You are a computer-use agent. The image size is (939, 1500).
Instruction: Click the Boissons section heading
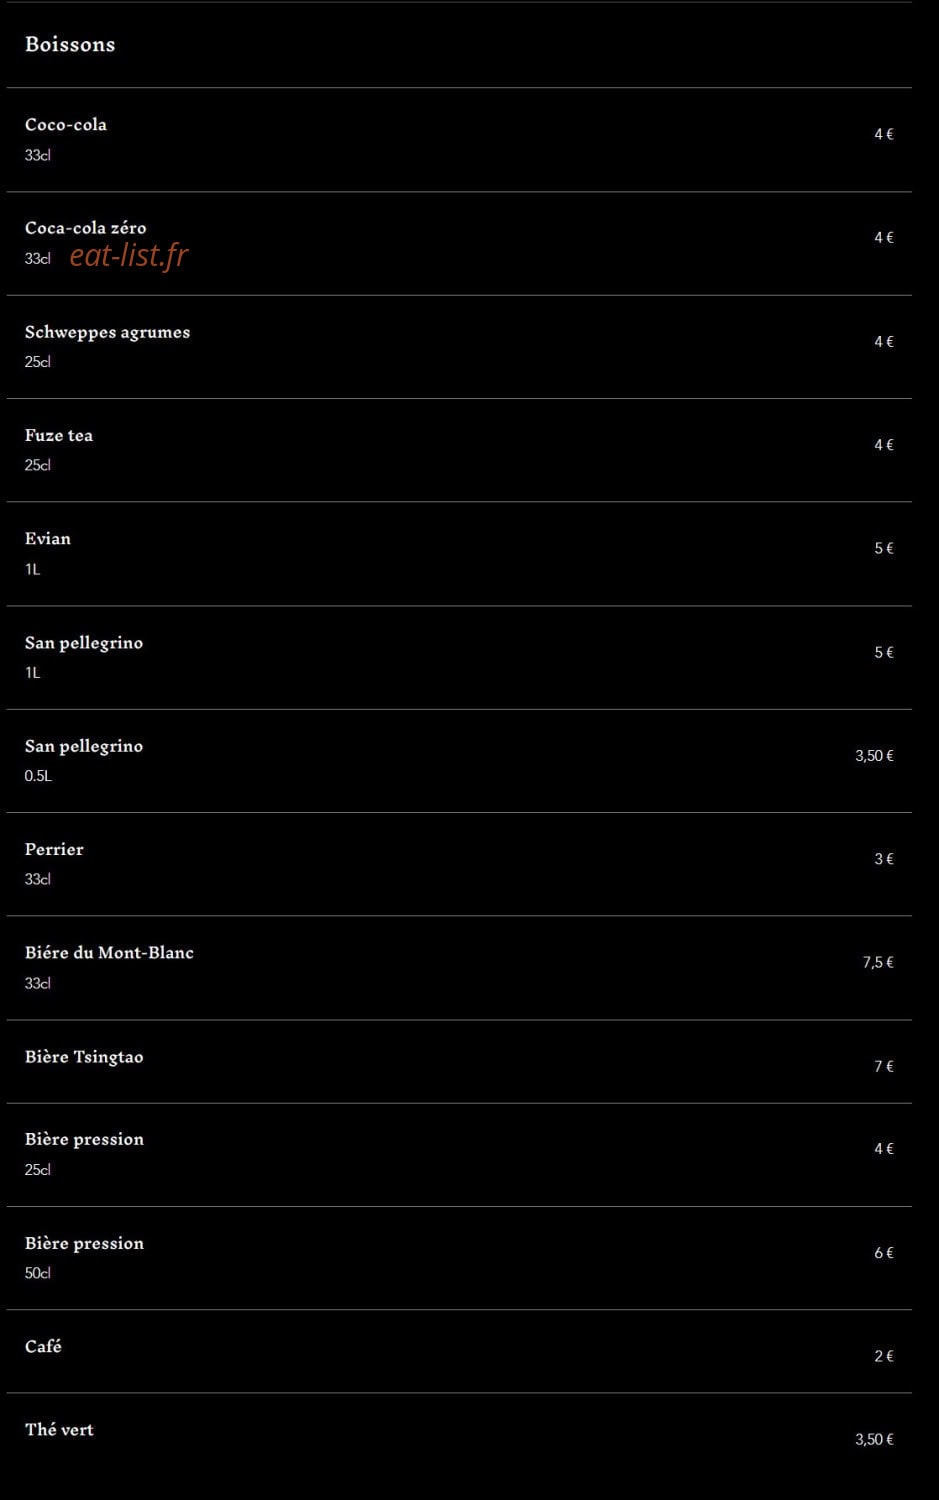coord(70,44)
